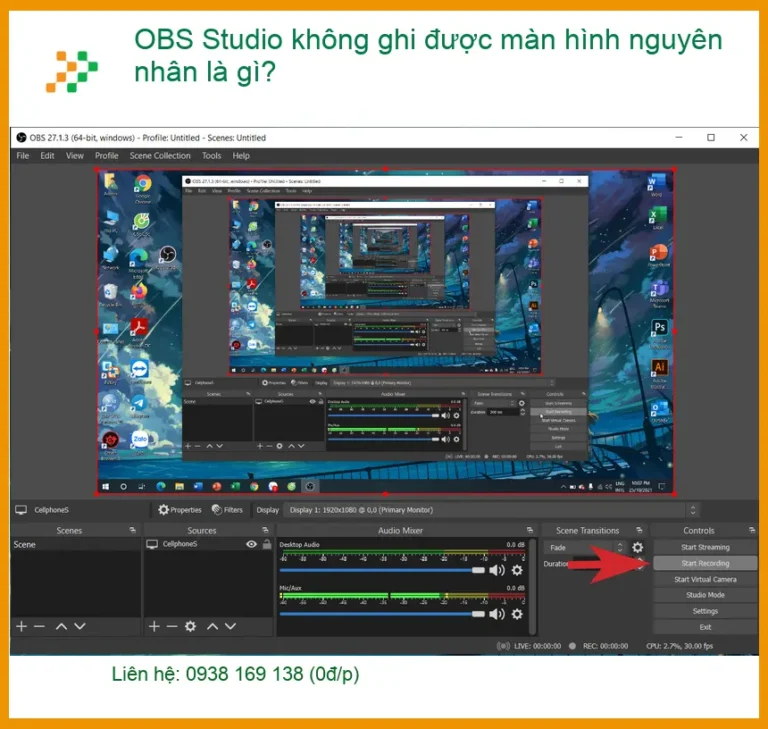
Task: Mute the Desktop Audio speaker icon
Action: pyautogui.click(x=497, y=570)
